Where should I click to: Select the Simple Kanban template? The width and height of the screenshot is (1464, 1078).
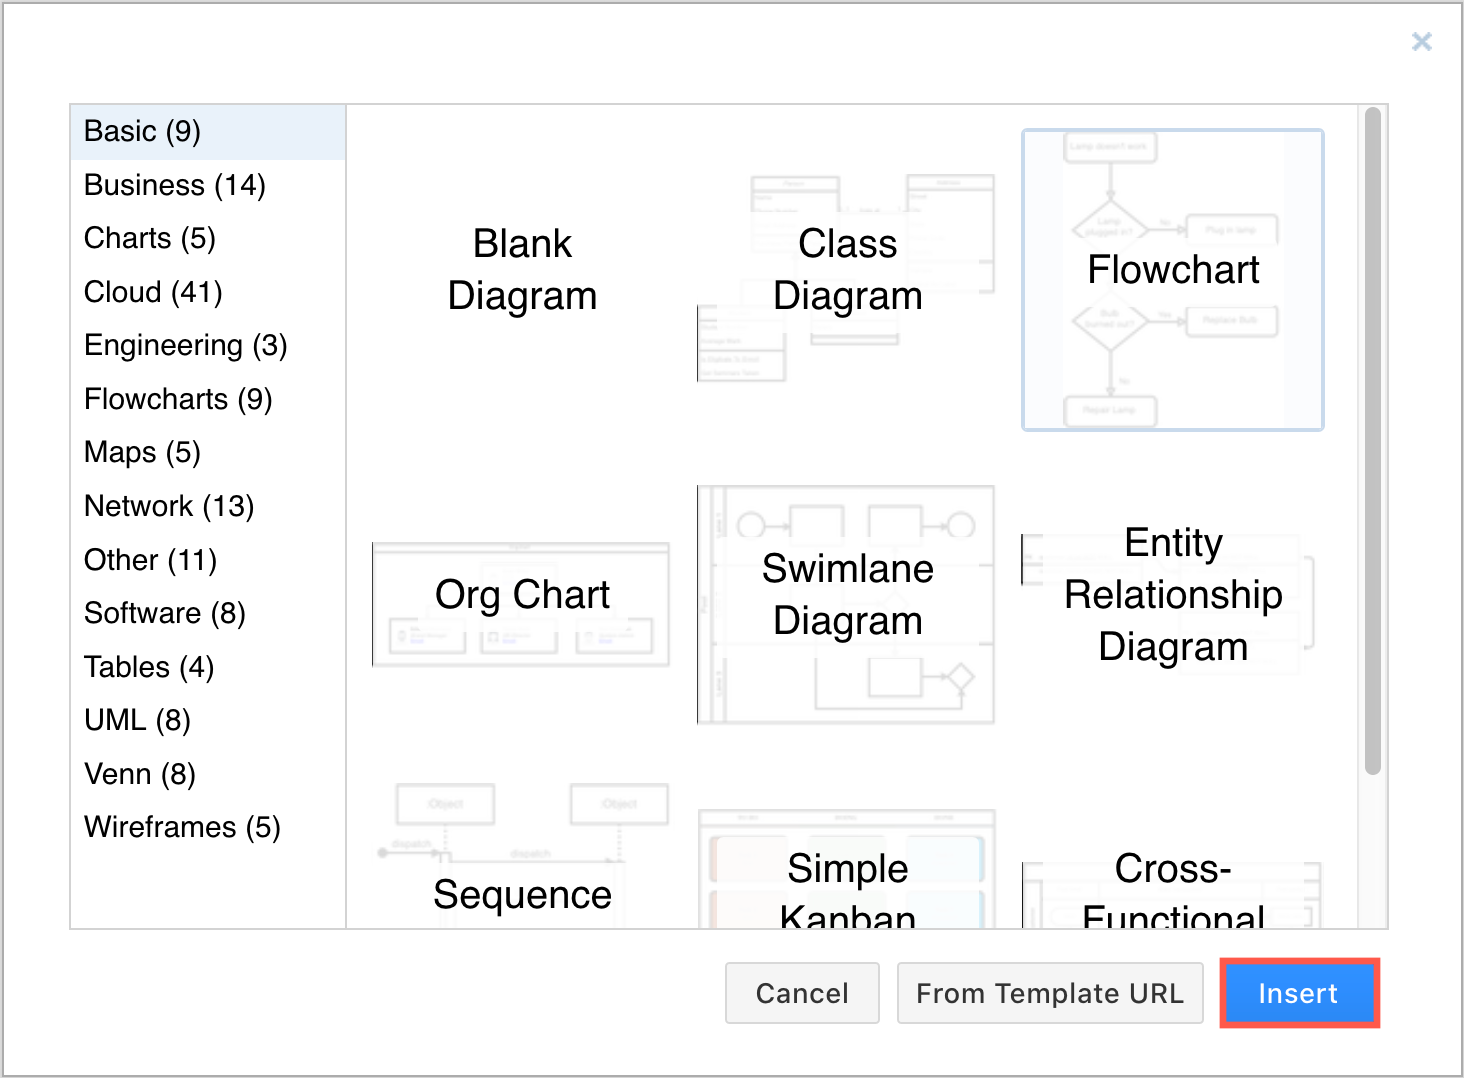coord(847,880)
